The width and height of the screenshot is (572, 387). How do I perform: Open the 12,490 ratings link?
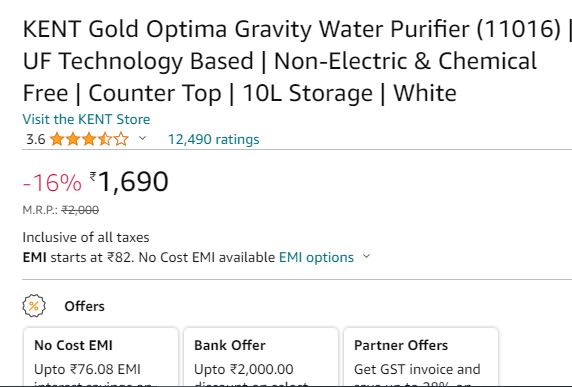[x=213, y=139]
